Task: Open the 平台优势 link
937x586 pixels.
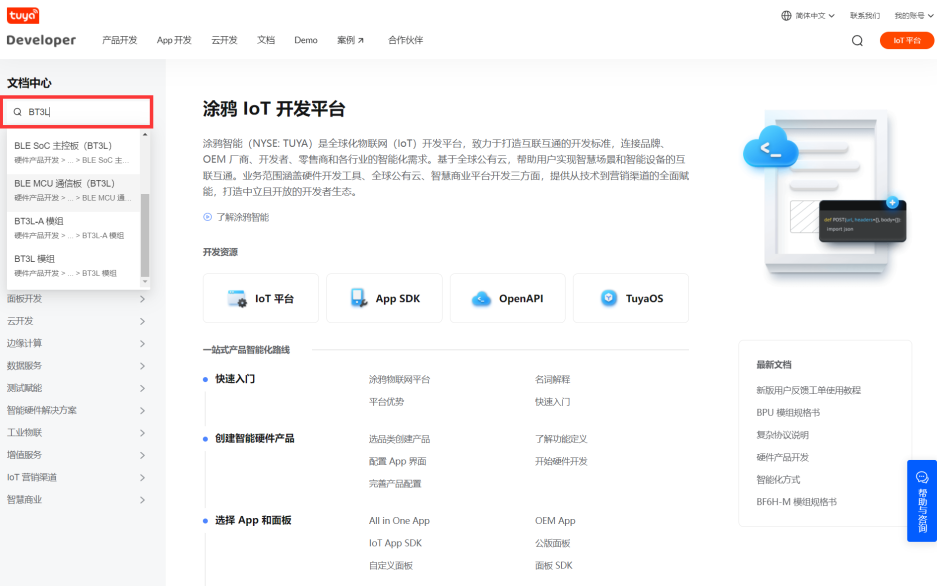Action: tap(386, 401)
